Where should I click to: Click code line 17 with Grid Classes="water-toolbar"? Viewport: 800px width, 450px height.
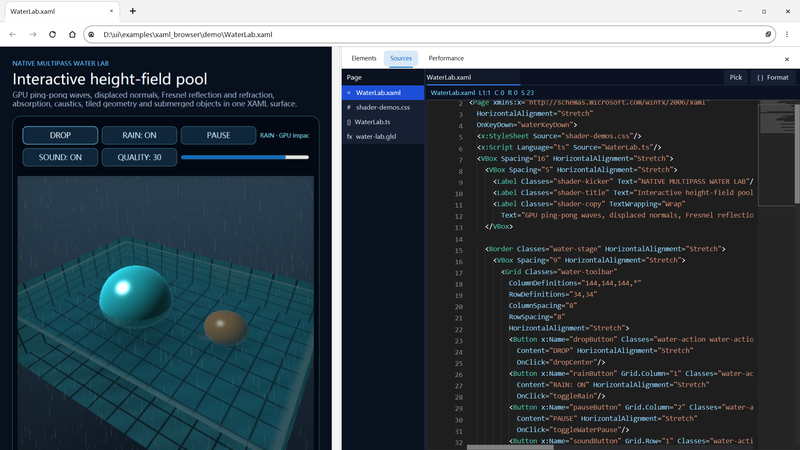tap(560, 271)
